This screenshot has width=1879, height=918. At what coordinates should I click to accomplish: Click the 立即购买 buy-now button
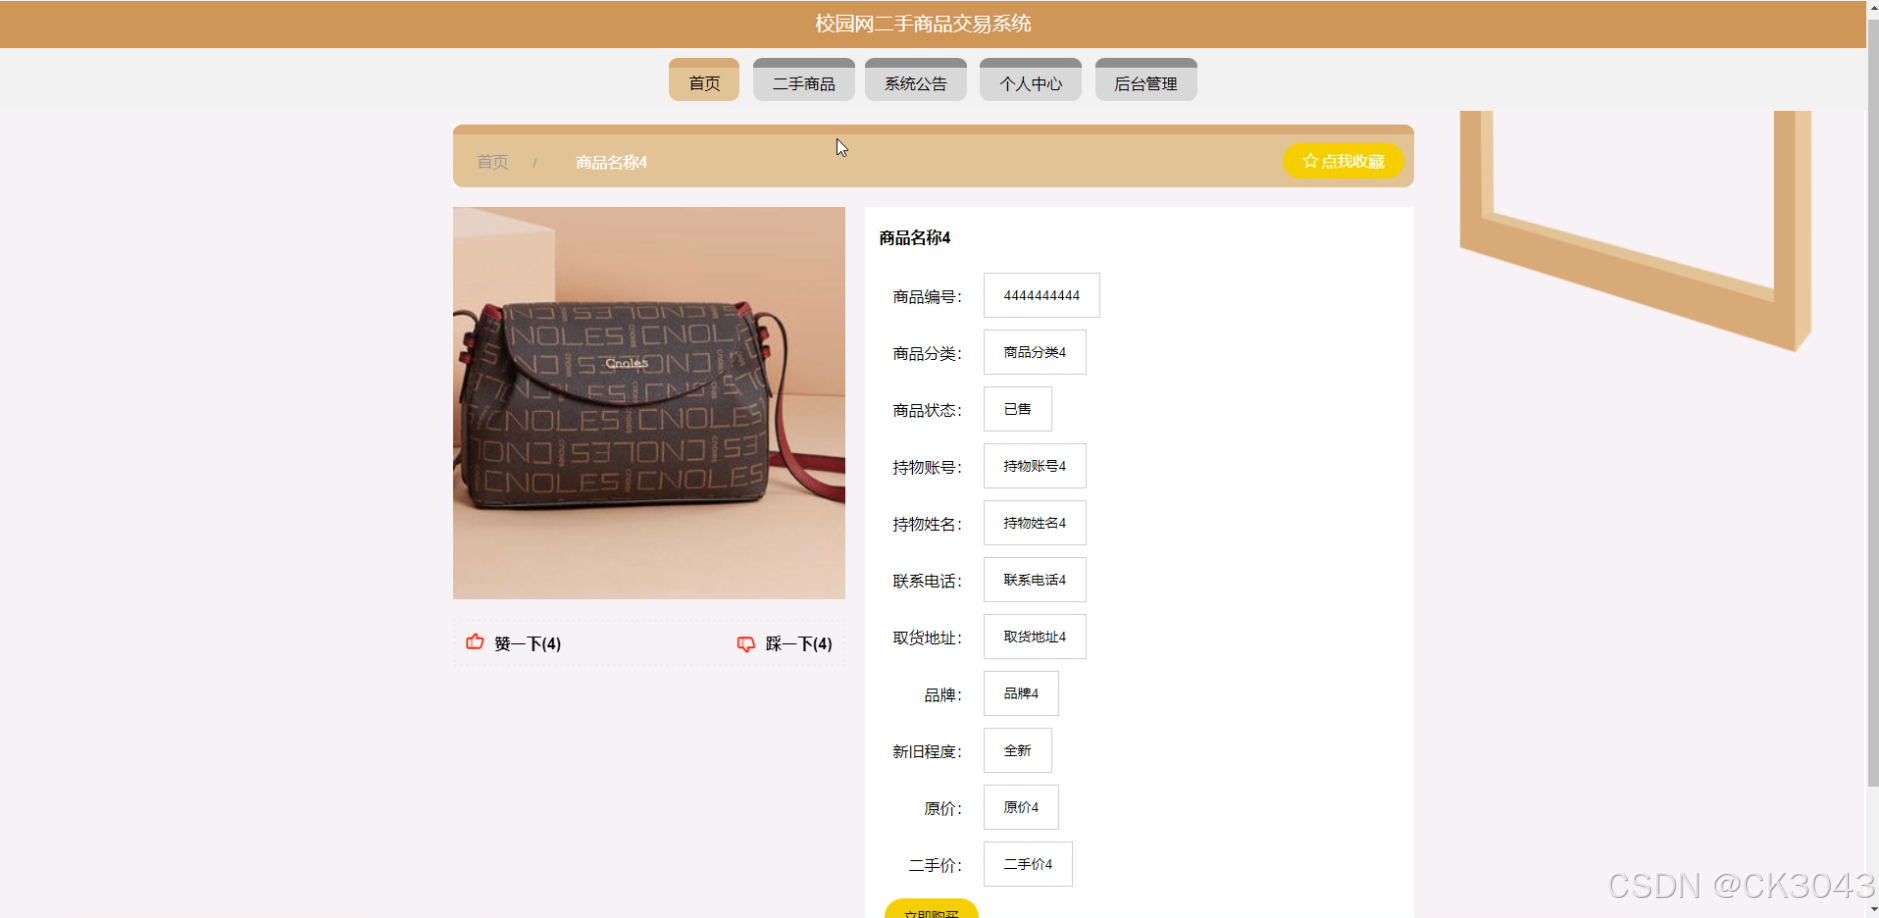coord(931,908)
